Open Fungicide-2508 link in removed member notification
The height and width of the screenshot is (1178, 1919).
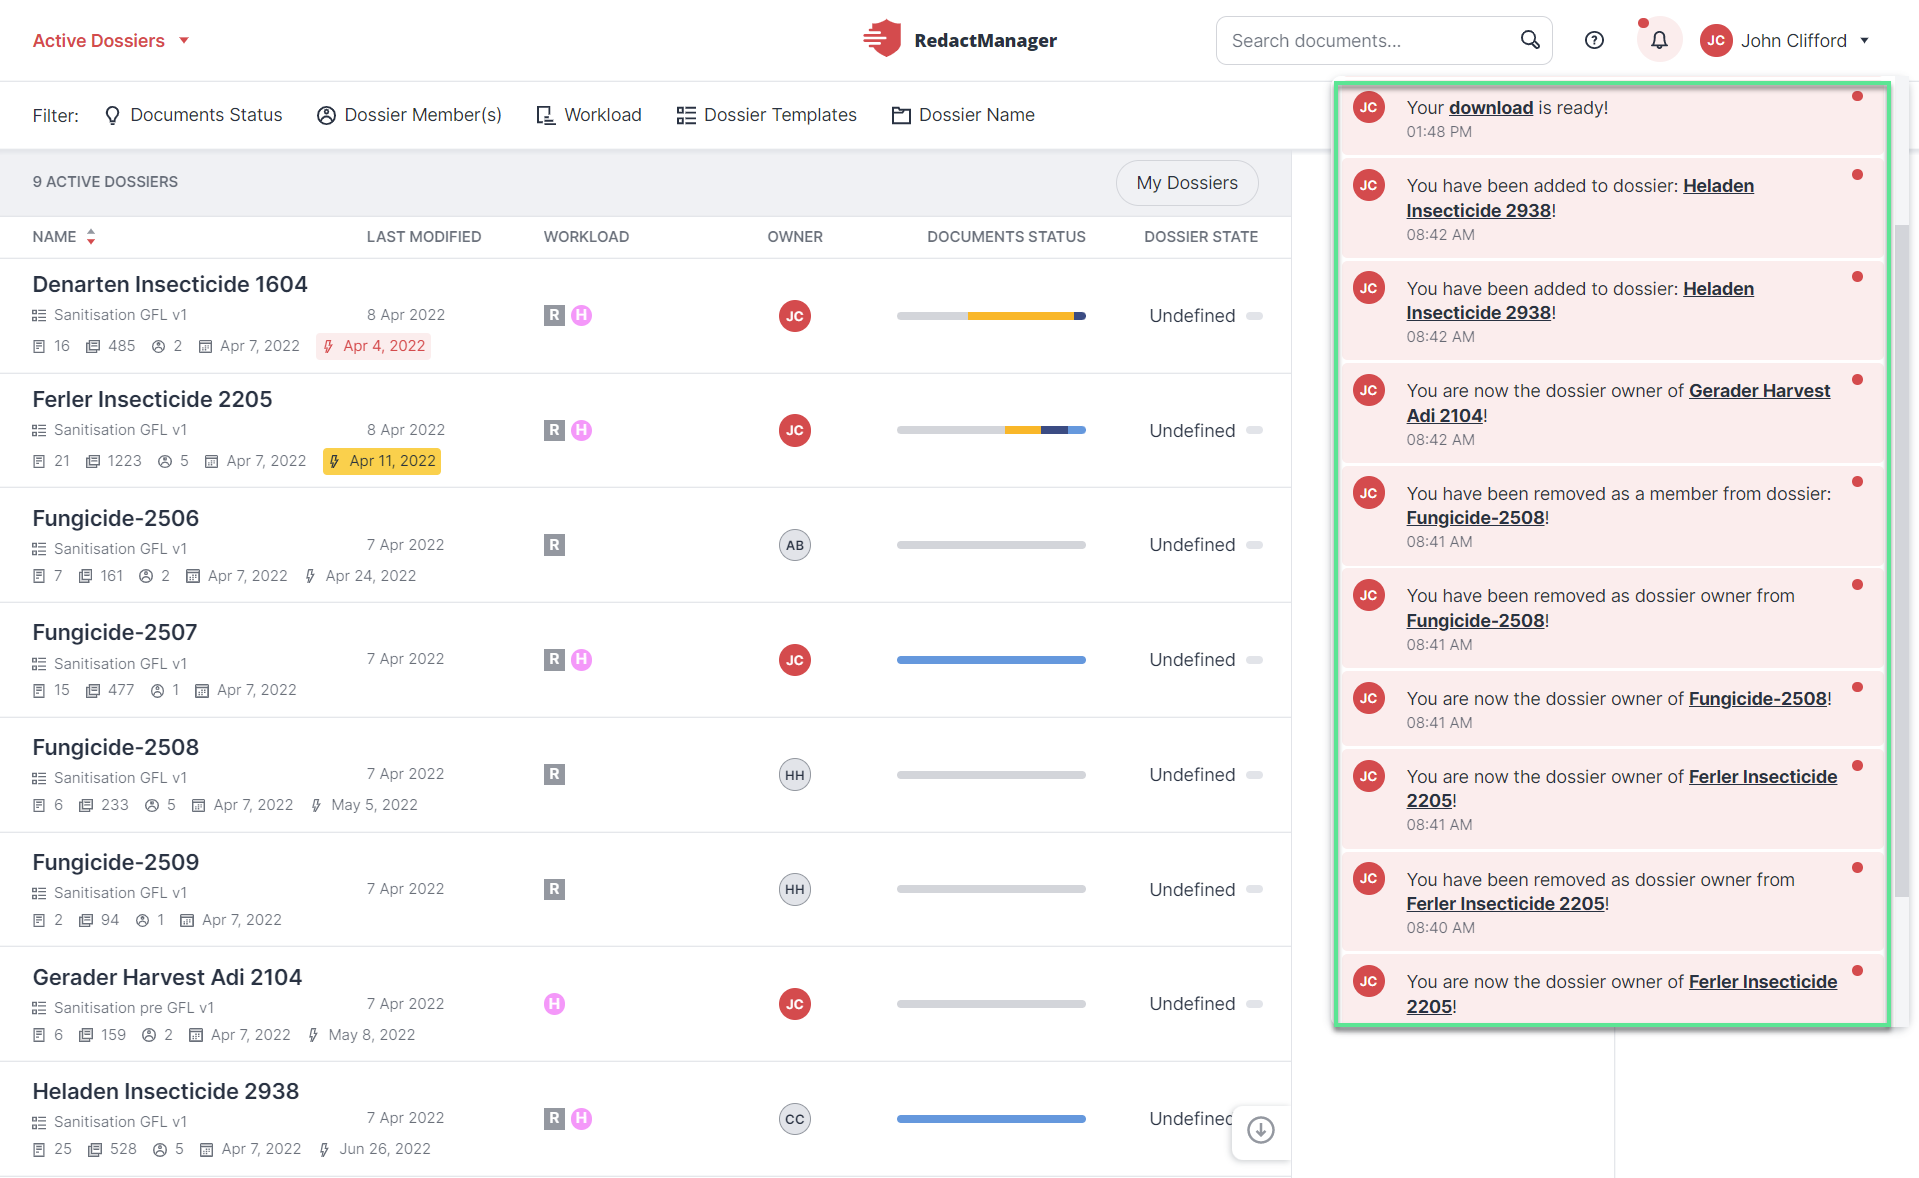[1475, 518]
